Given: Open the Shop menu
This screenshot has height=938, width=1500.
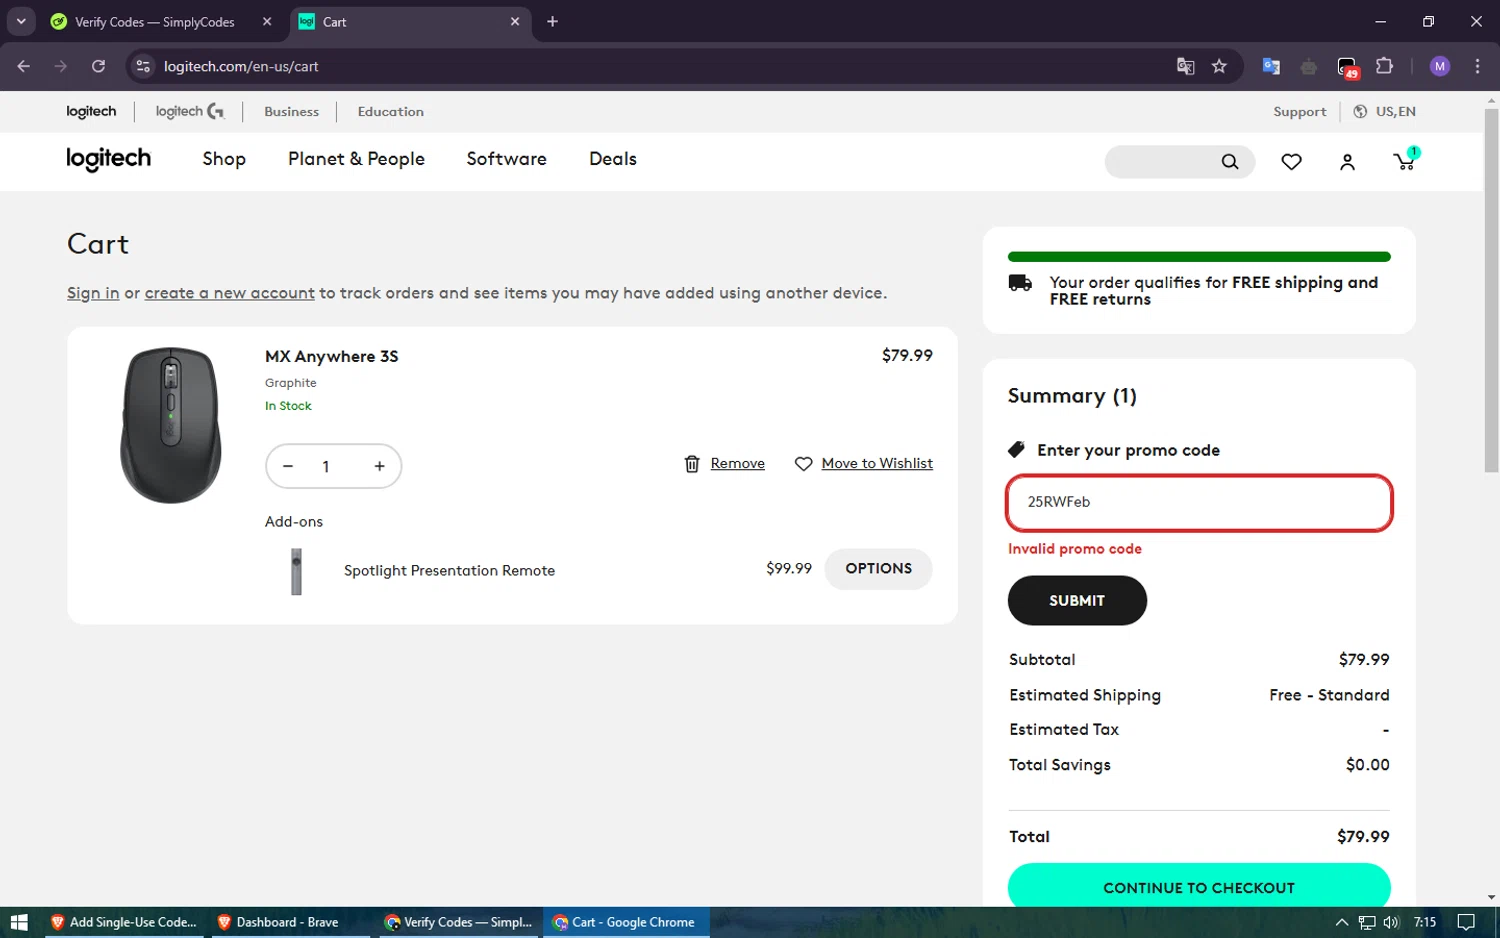Looking at the screenshot, I should coord(224,159).
